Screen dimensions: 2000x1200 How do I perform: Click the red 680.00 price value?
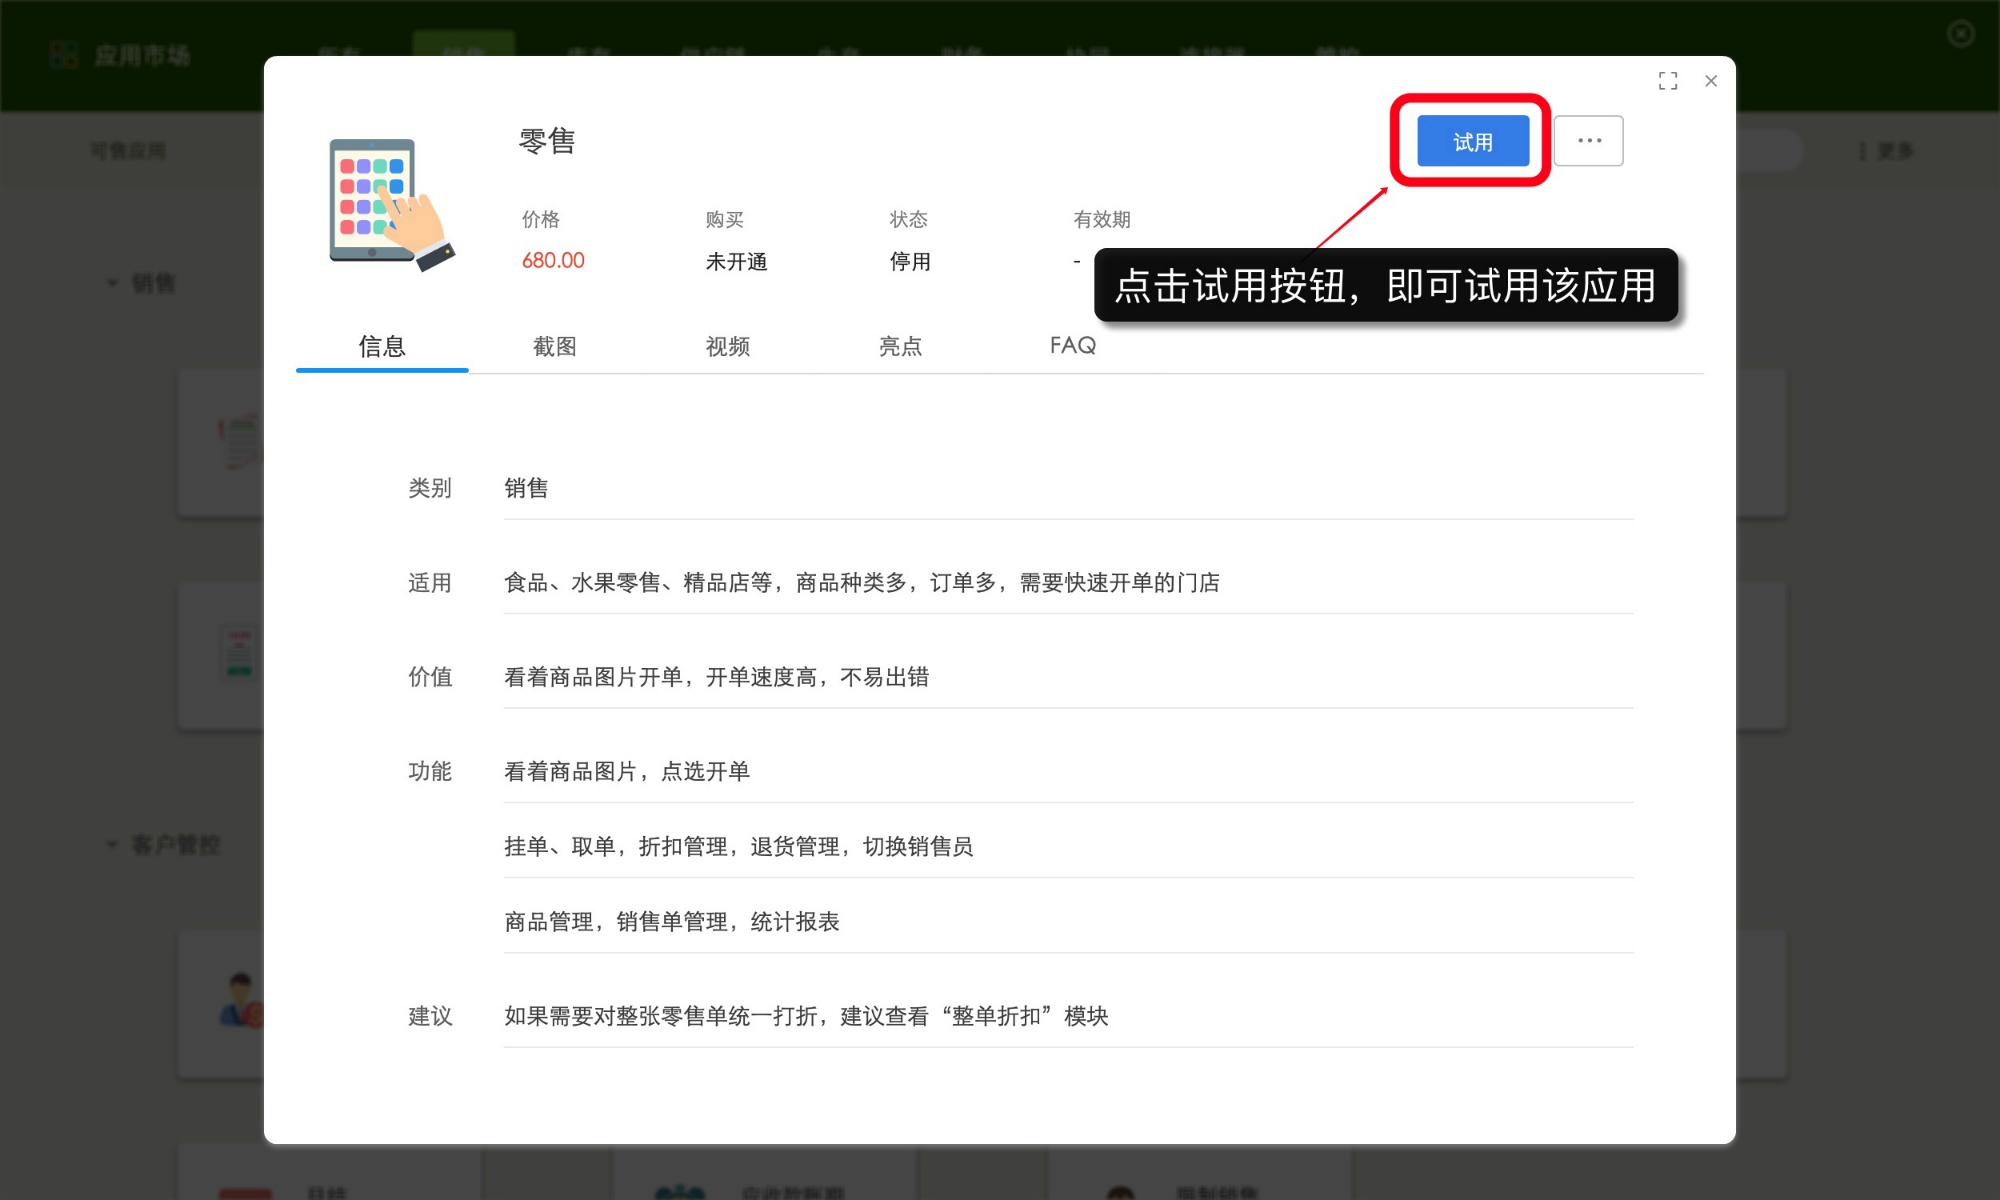click(553, 261)
